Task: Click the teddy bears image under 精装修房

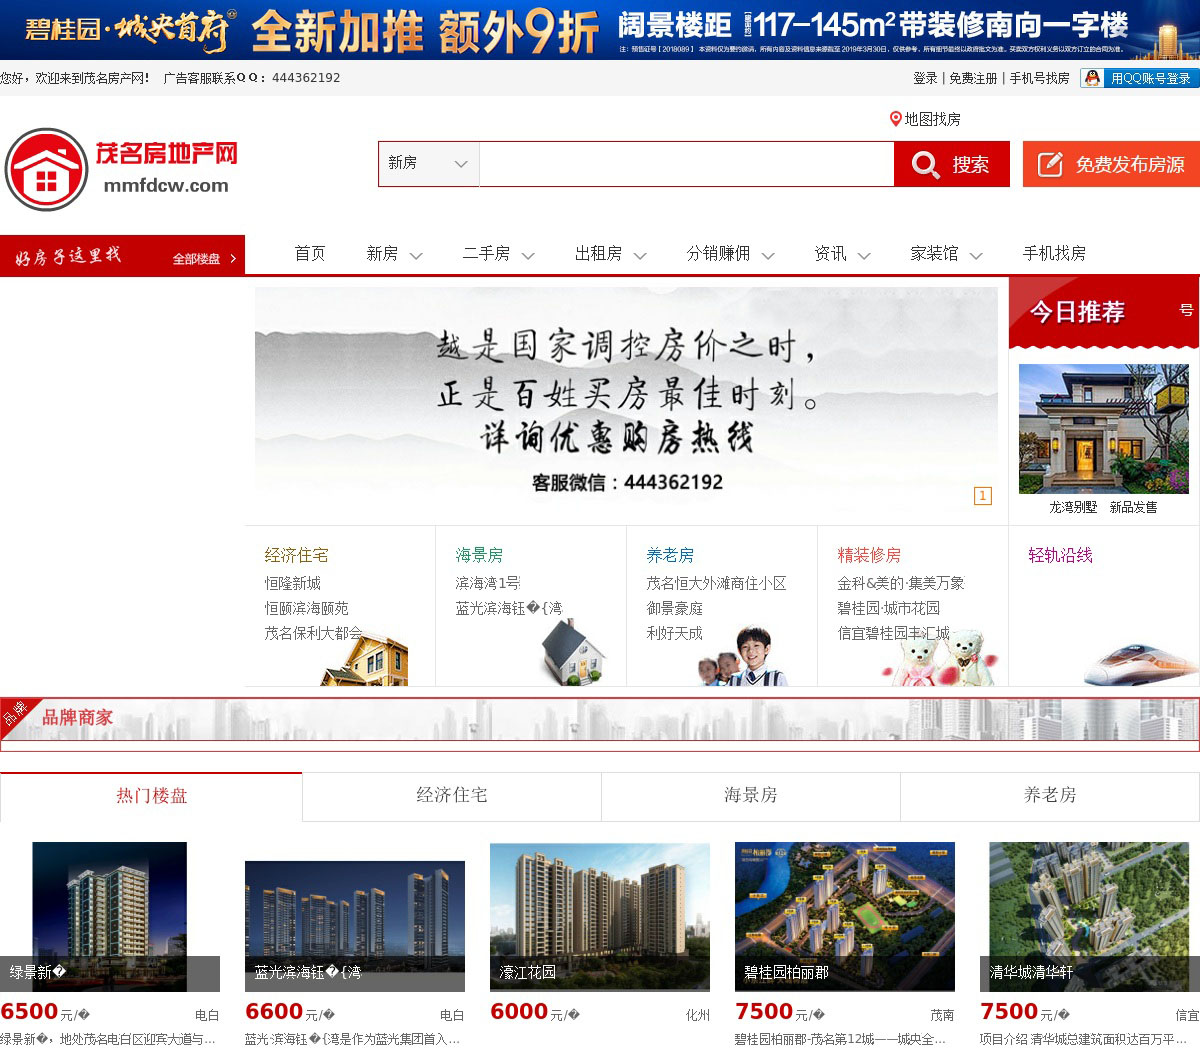Action: click(x=941, y=658)
